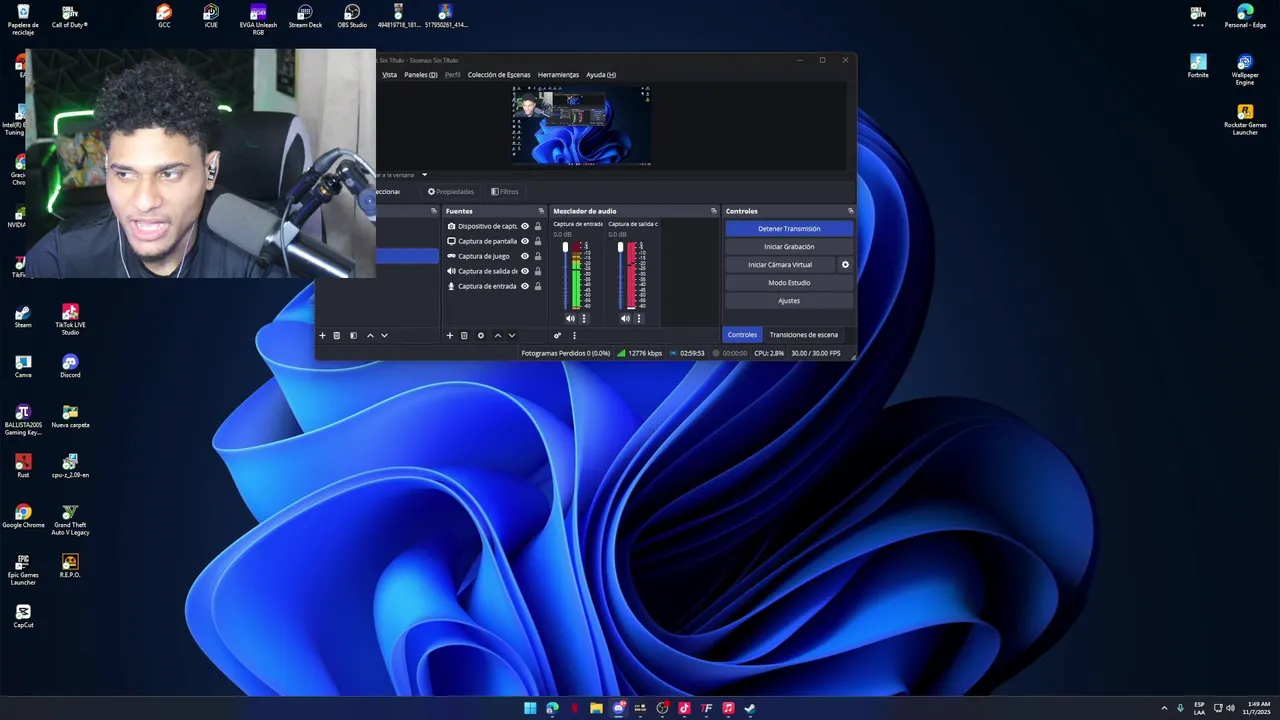The width and height of the screenshot is (1280, 720).
Task: Add a source in OBS Fuentes panel
Action: (450, 335)
